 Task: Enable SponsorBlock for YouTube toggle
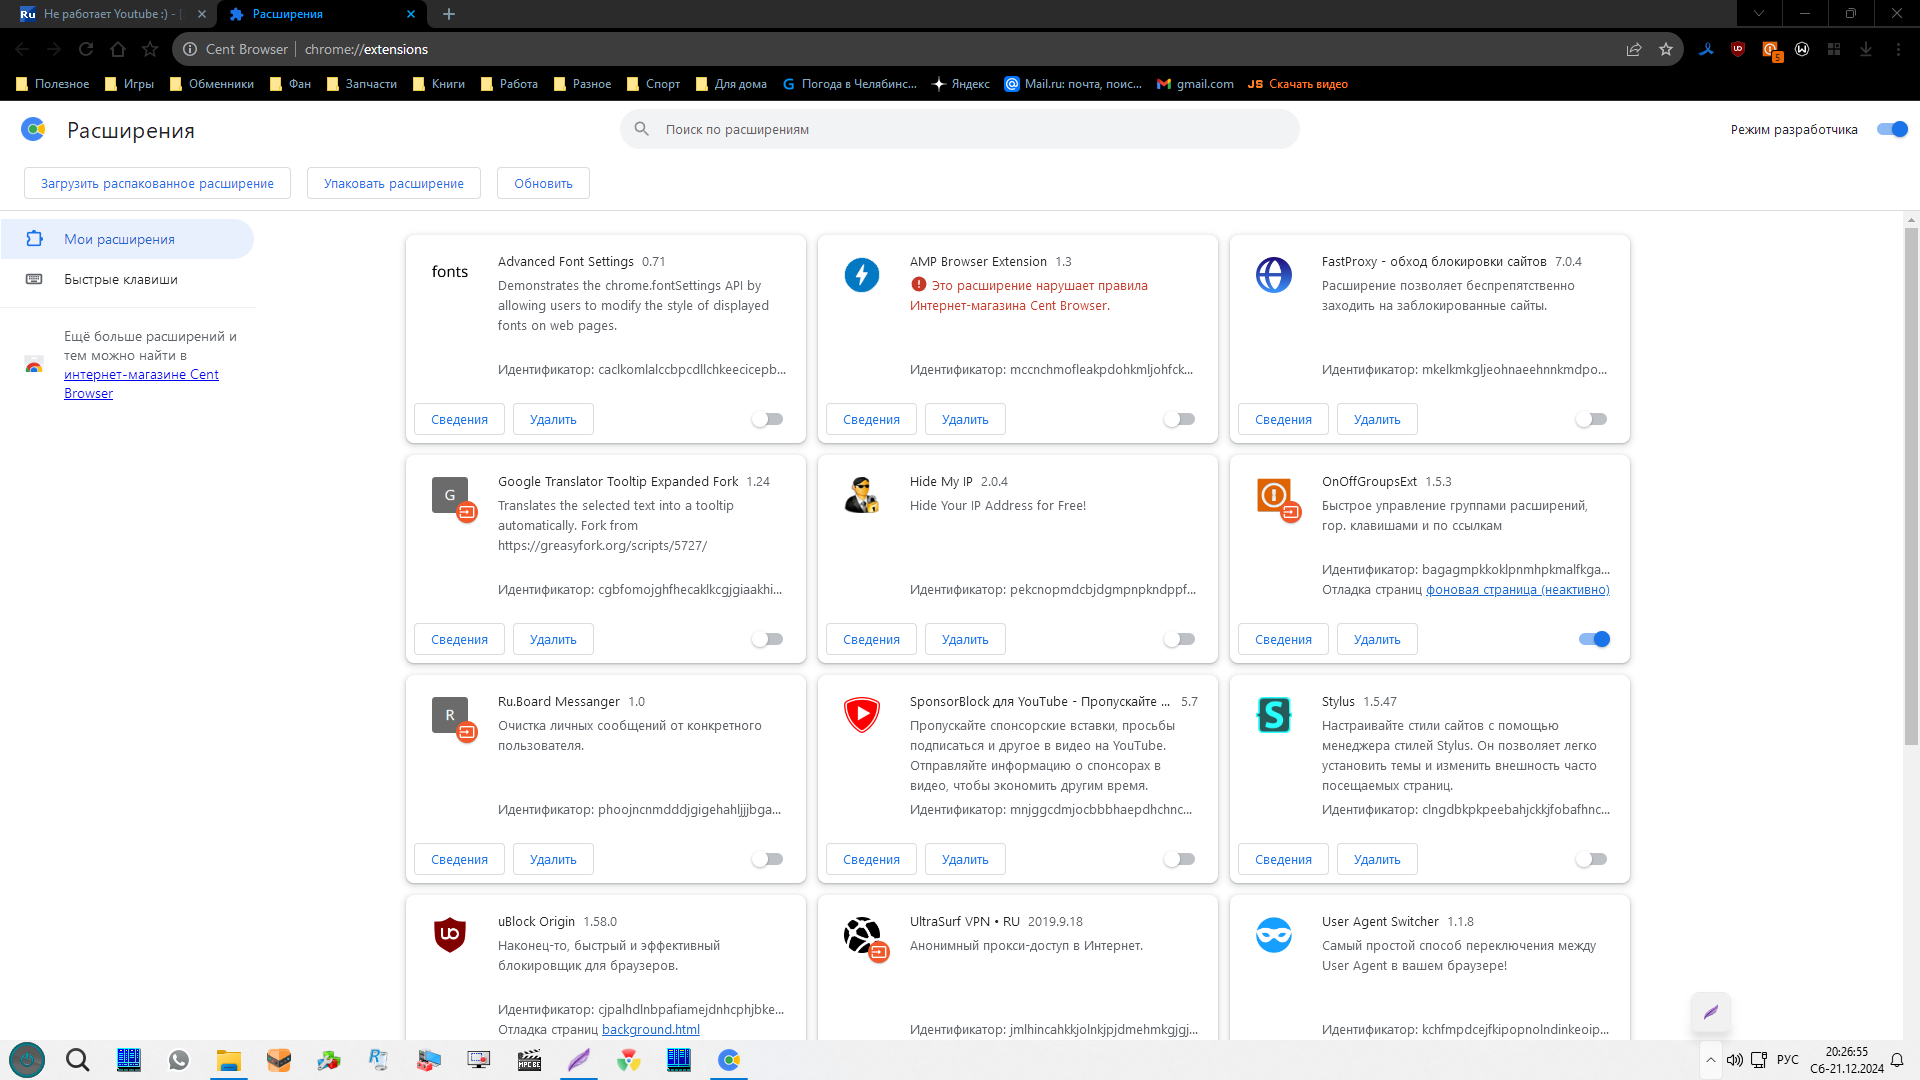pos(1180,859)
